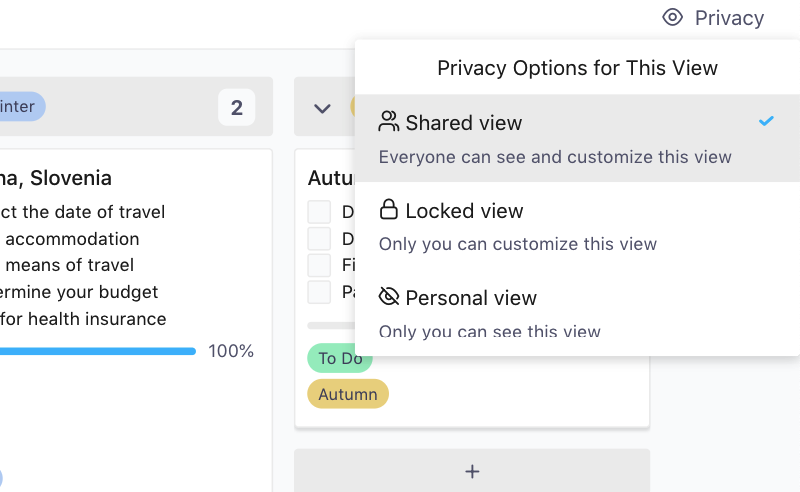Collapse the column using the chevron arrow
Screen dimensions: 800x492
(322, 108)
